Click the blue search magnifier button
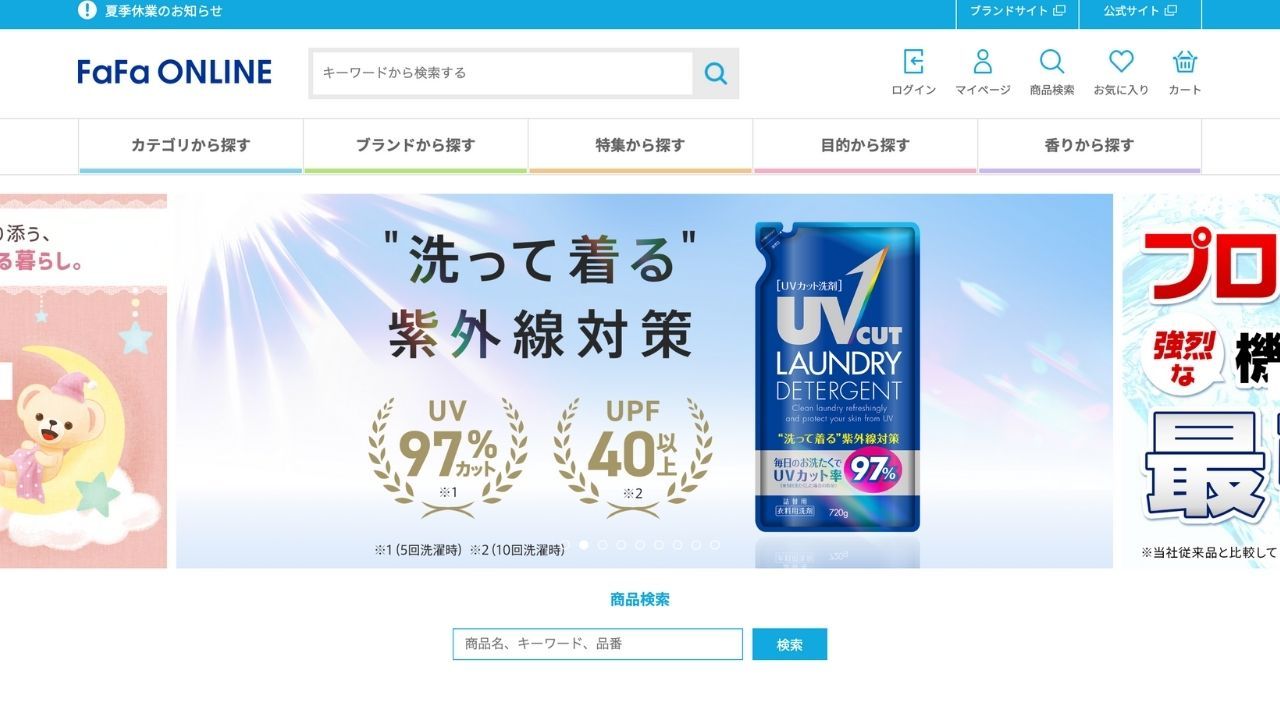This screenshot has width=1280, height=720. 715,73
